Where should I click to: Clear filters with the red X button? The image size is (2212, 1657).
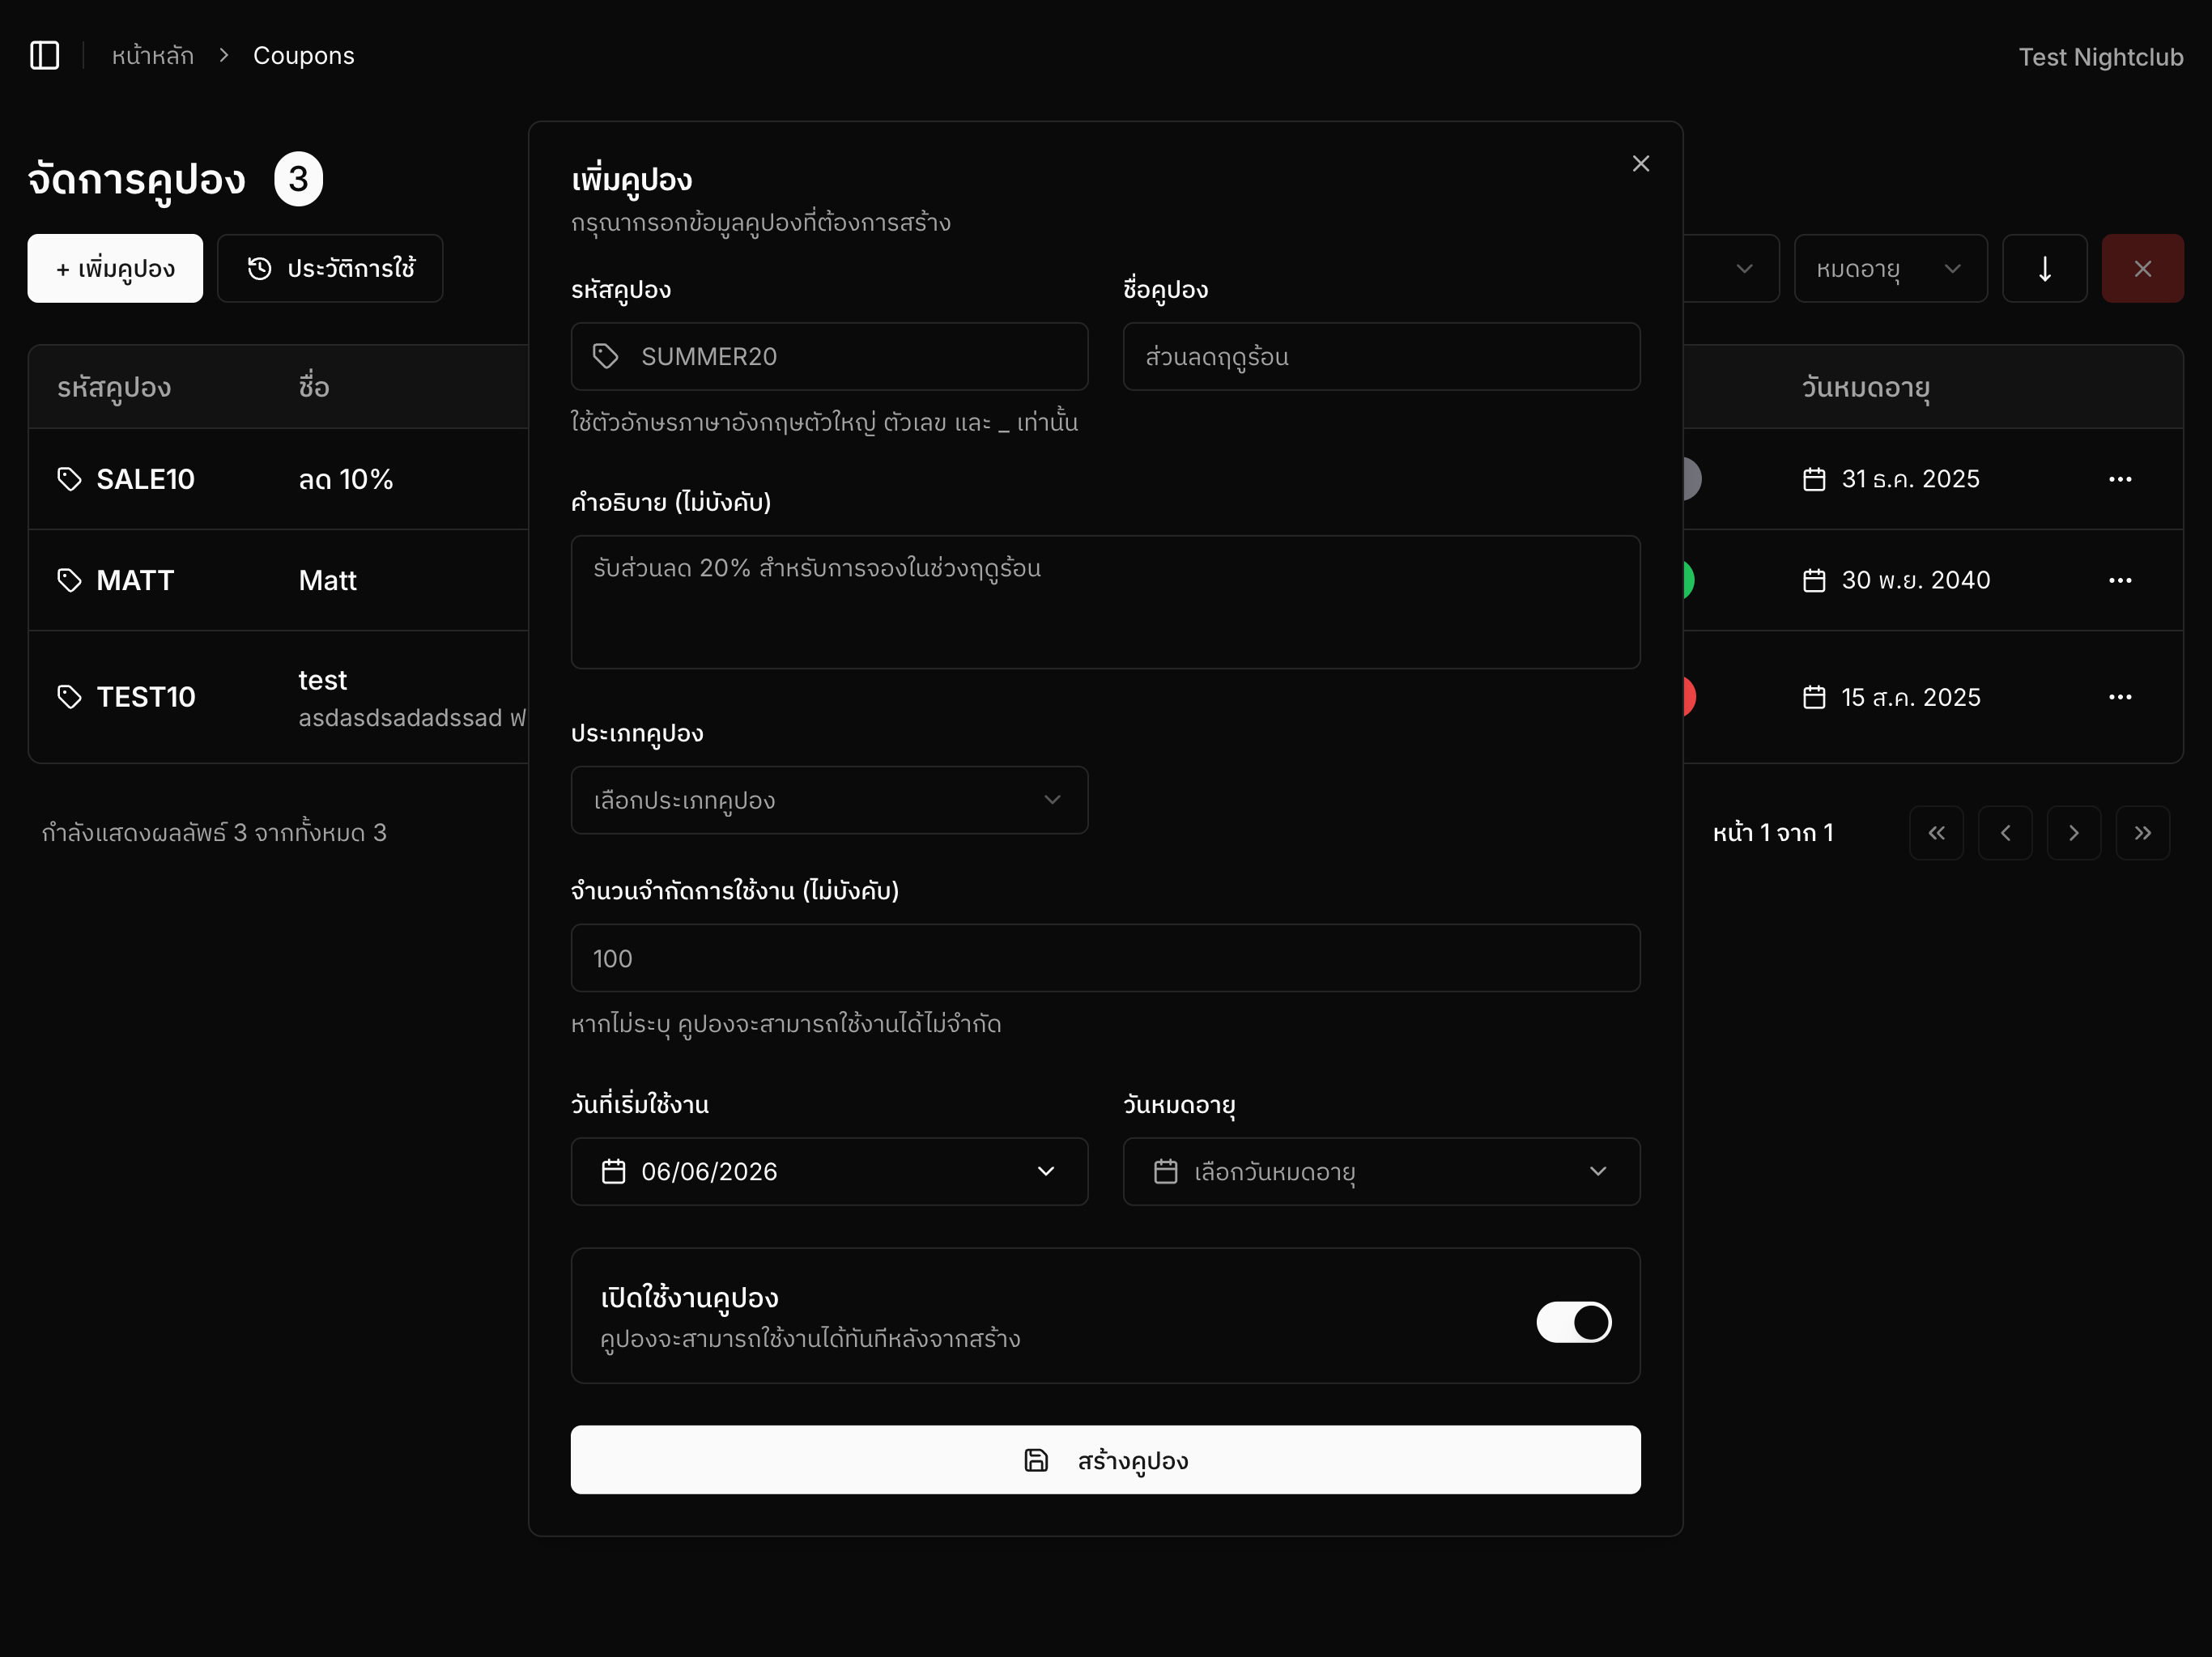coord(2142,268)
